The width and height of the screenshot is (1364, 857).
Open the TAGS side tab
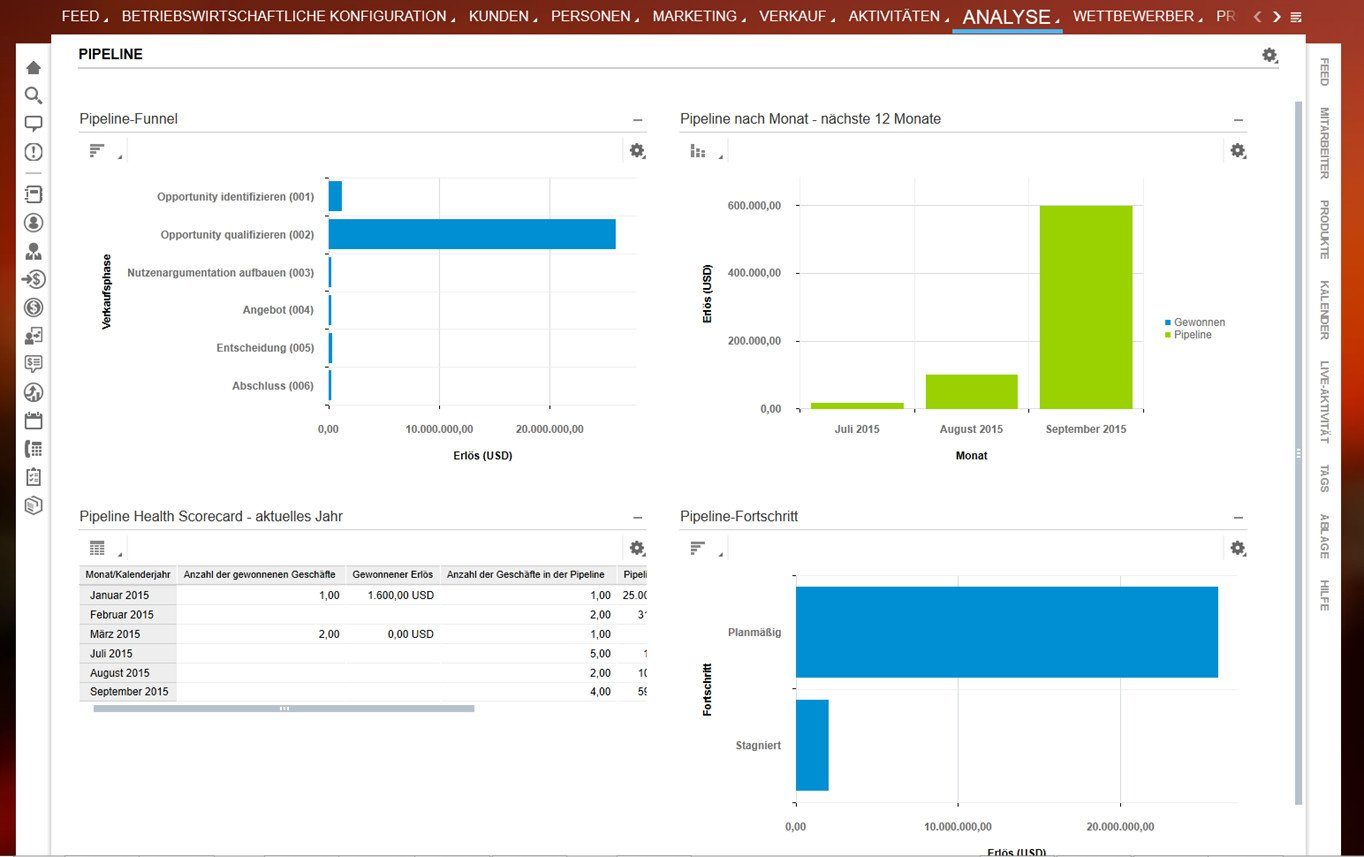[1324, 478]
